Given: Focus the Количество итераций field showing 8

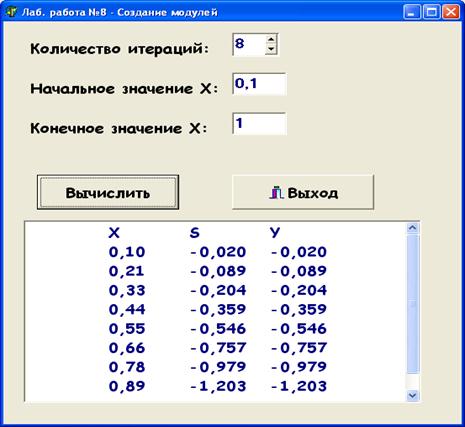Looking at the screenshot, I should [x=249, y=44].
